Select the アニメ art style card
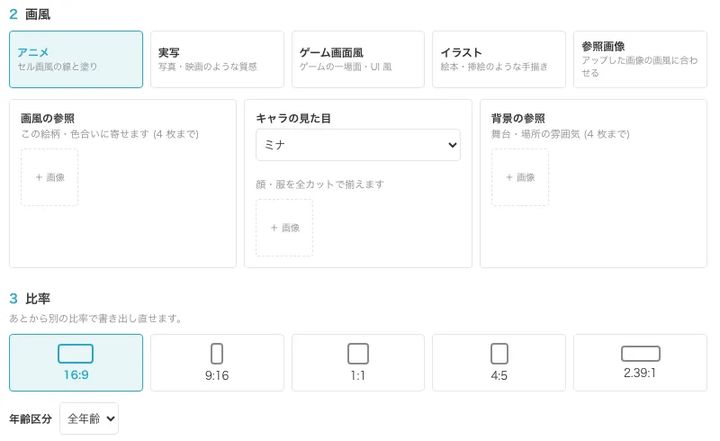 [76, 59]
